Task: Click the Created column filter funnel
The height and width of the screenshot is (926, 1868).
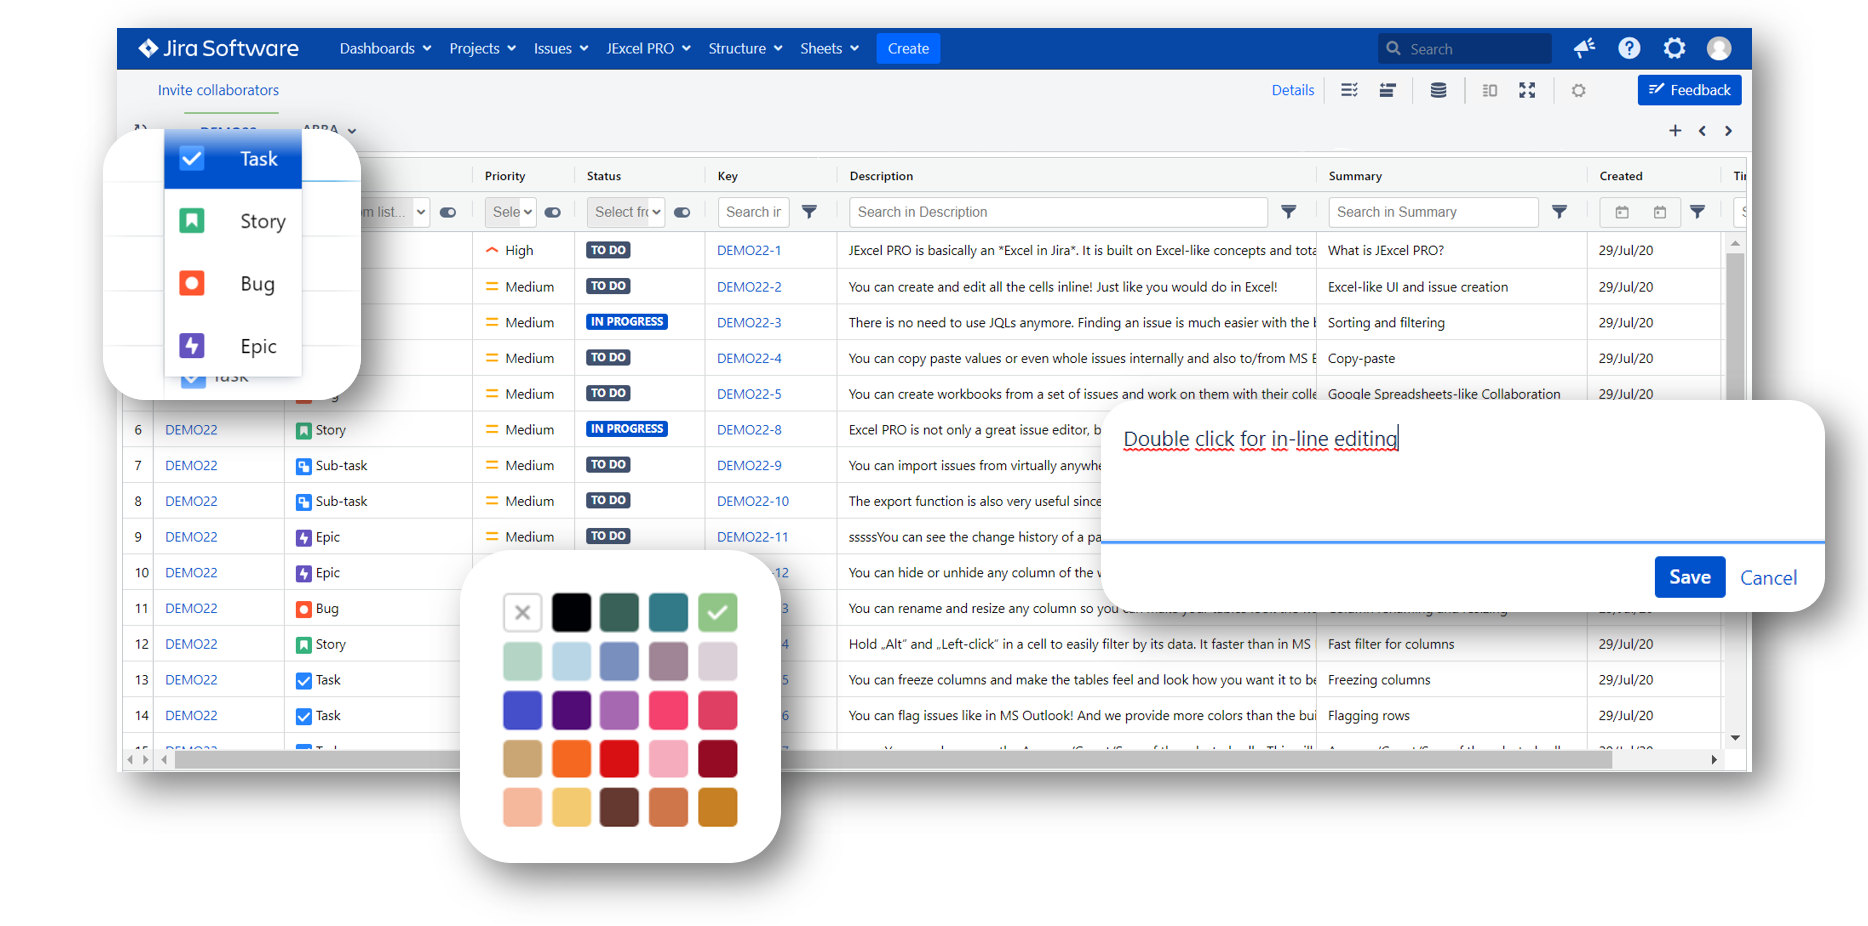Action: click(1697, 212)
